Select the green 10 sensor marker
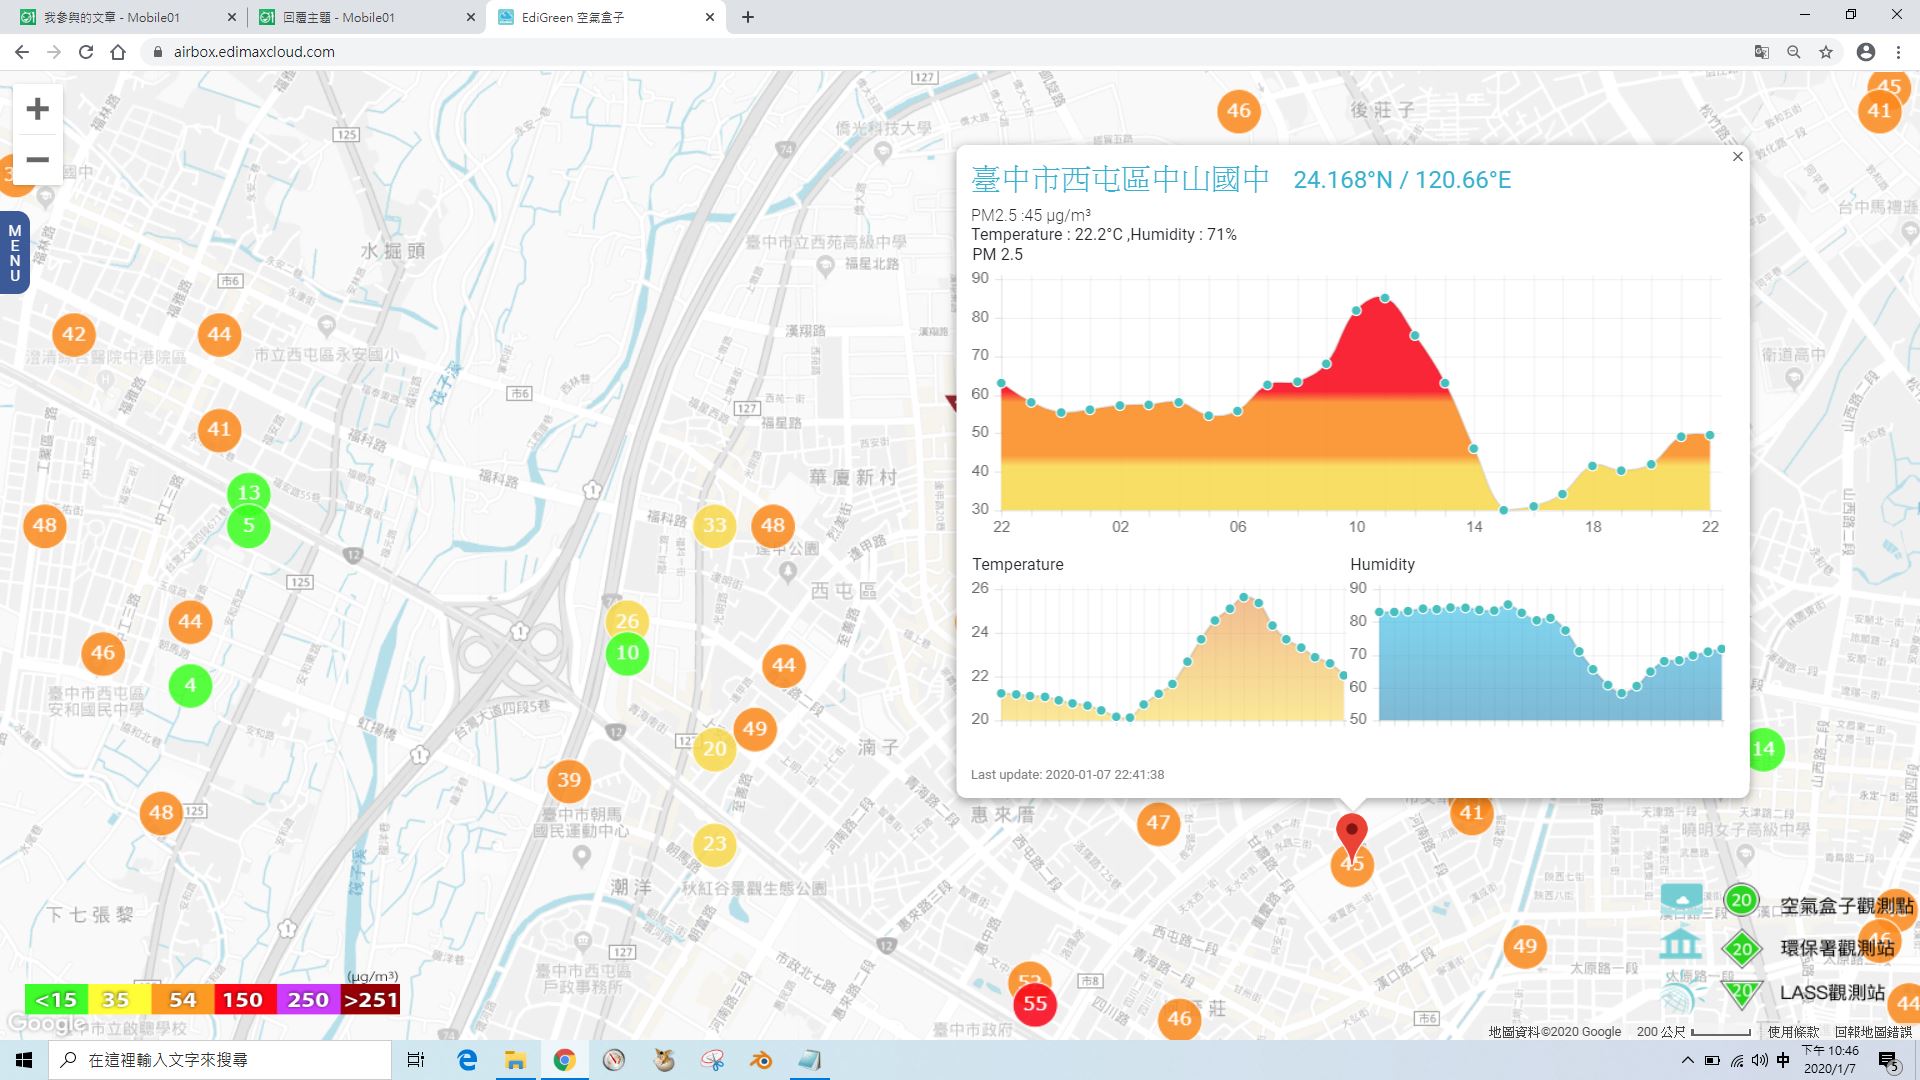Image resolution: width=1920 pixels, height=1080 pixels. coord(627,654)
